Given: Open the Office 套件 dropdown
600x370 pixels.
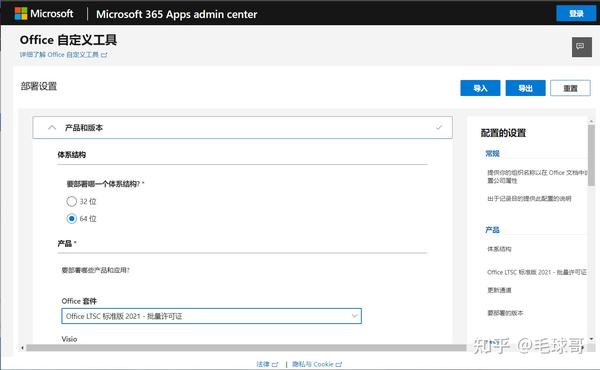Looking at the screenshot, I should point(211,316).
